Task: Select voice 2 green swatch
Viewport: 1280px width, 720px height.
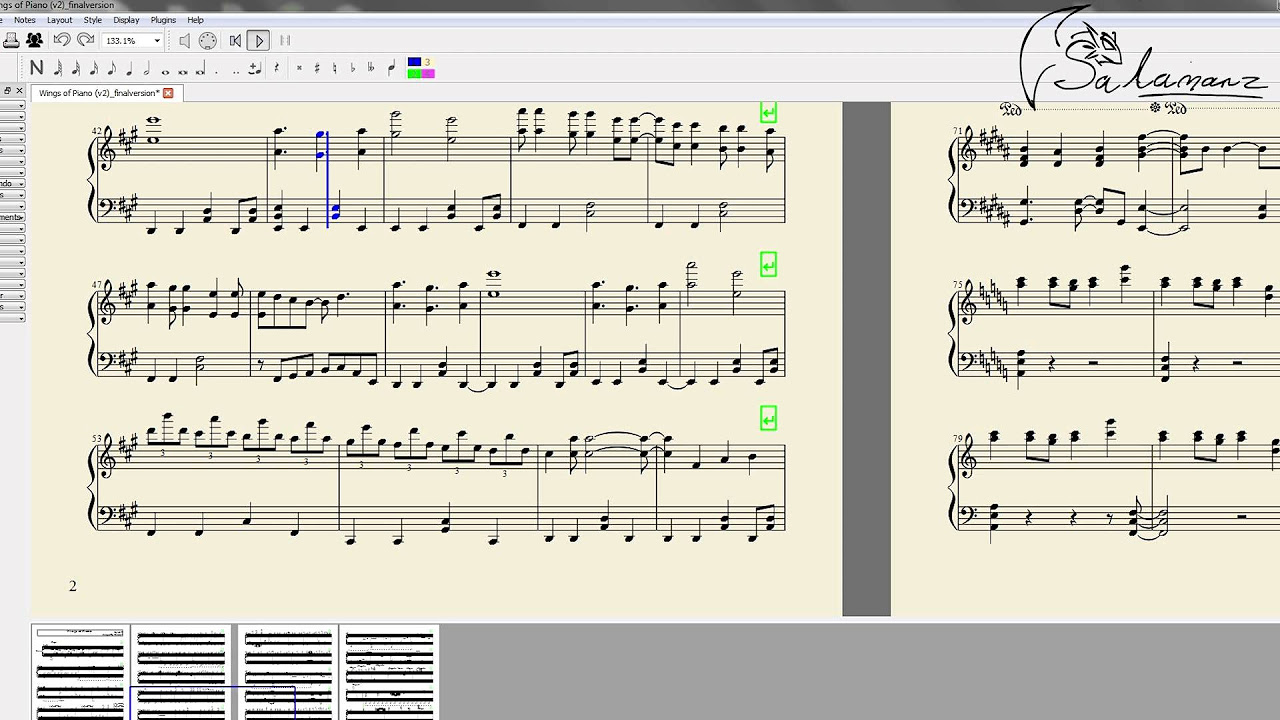Action: tap(414, 73)
